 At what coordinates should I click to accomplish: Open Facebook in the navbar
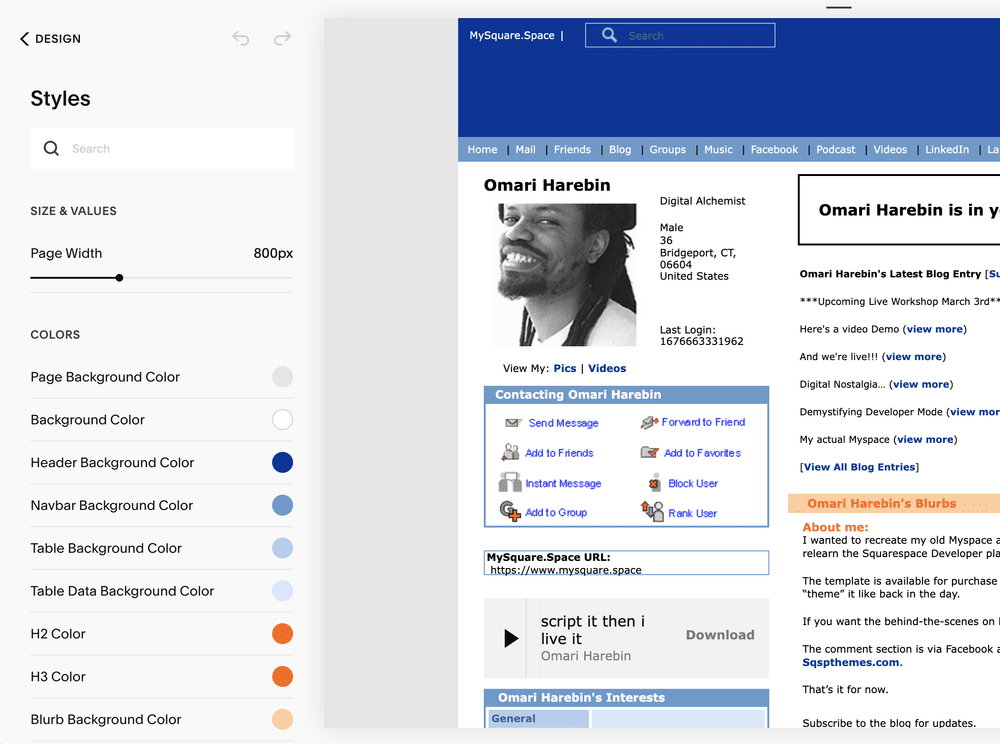tap(774, 149)
